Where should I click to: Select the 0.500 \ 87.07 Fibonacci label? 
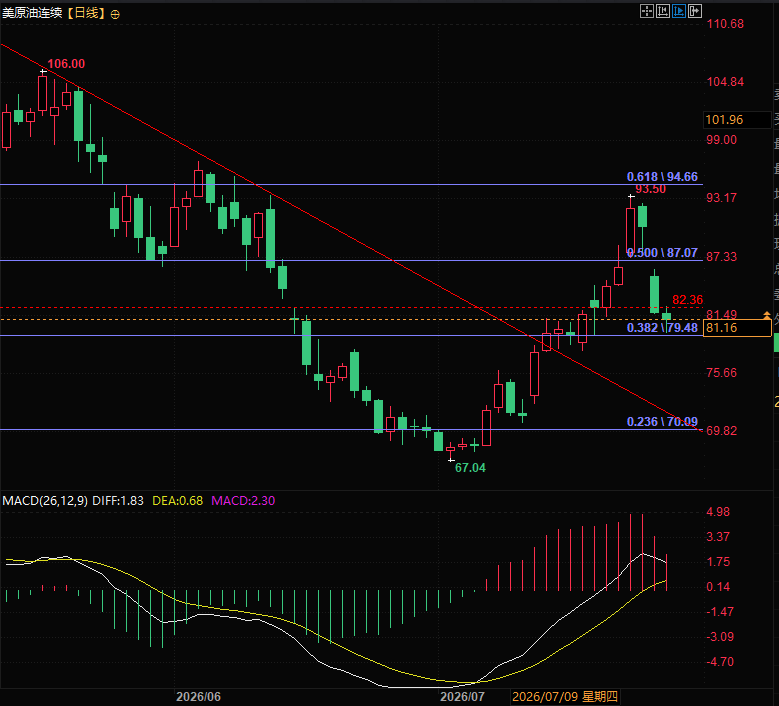(x=662, y=252)
